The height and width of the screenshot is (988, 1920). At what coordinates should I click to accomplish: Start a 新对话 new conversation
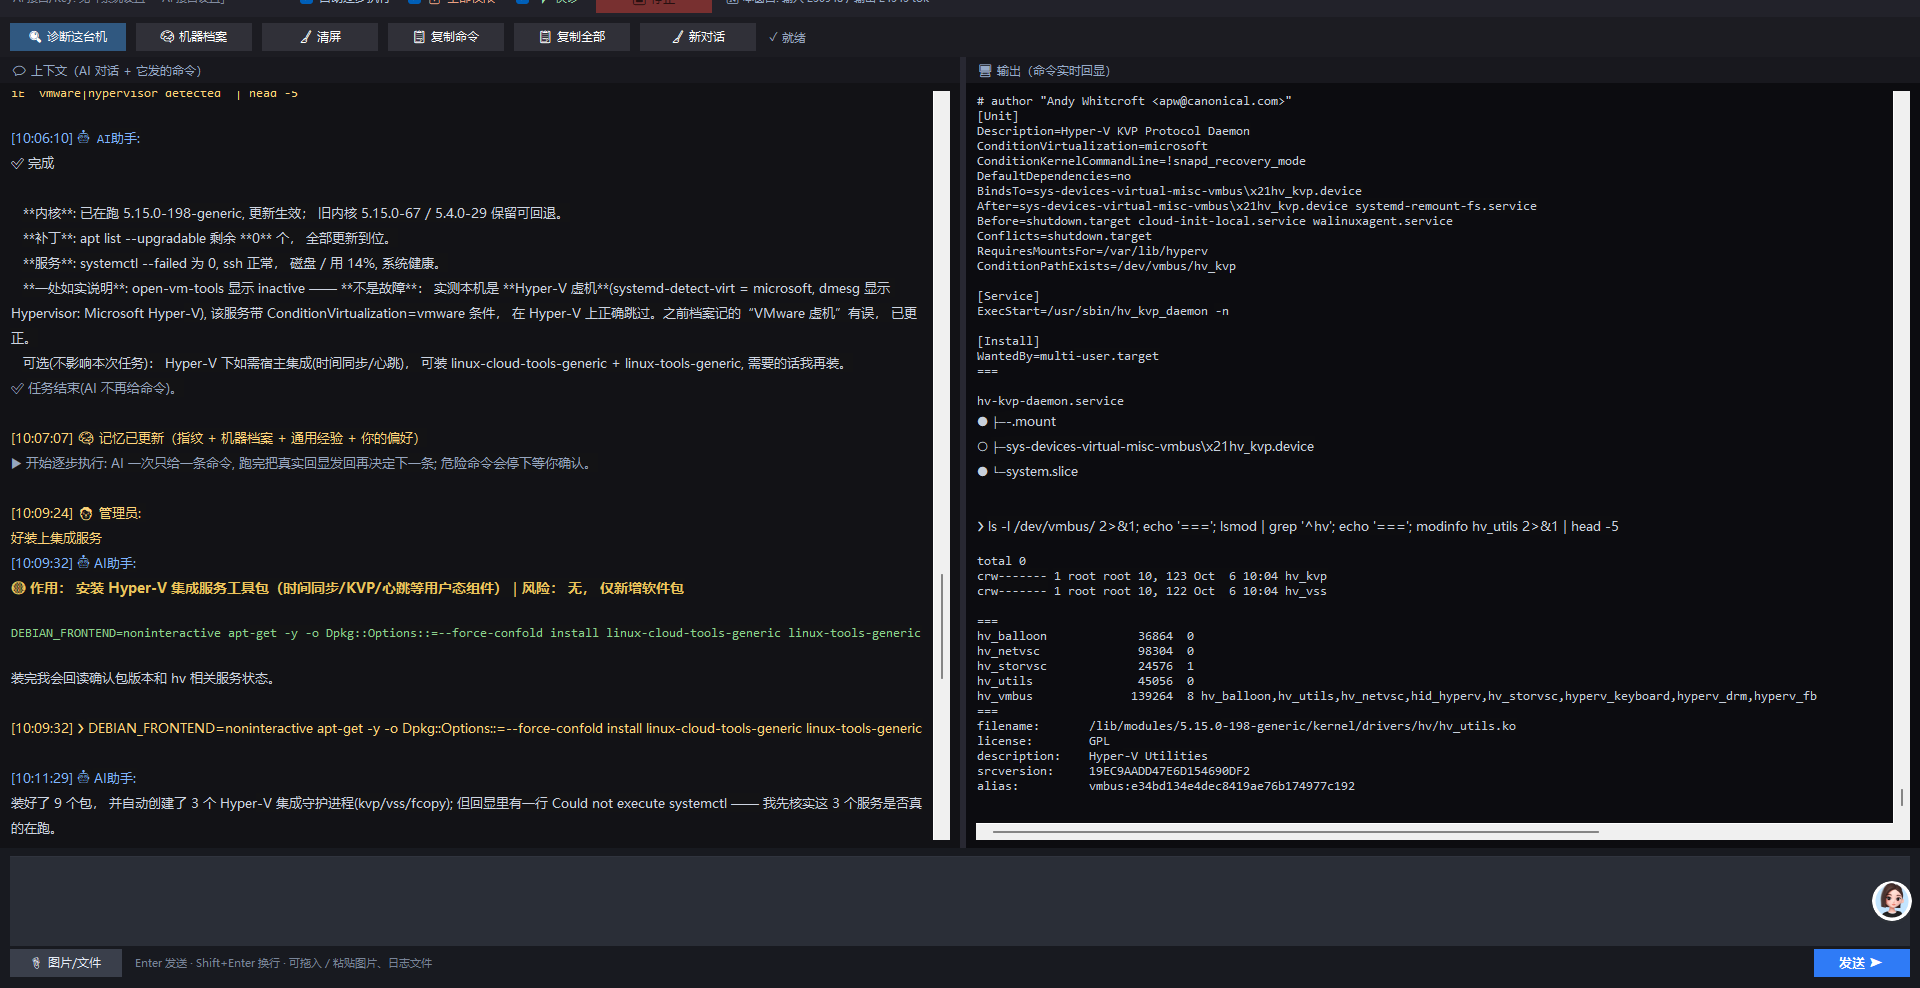pos(698,37)
